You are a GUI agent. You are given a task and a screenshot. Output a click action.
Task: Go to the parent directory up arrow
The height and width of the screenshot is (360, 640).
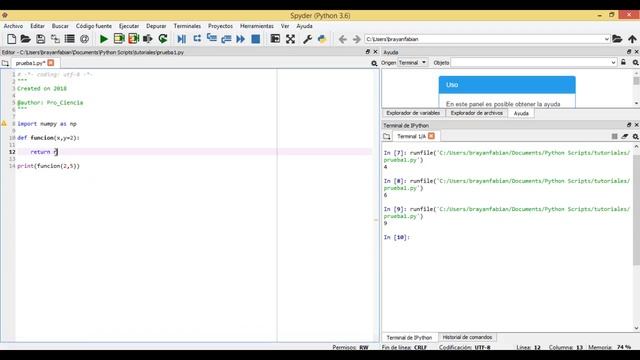tap(632, 39)
